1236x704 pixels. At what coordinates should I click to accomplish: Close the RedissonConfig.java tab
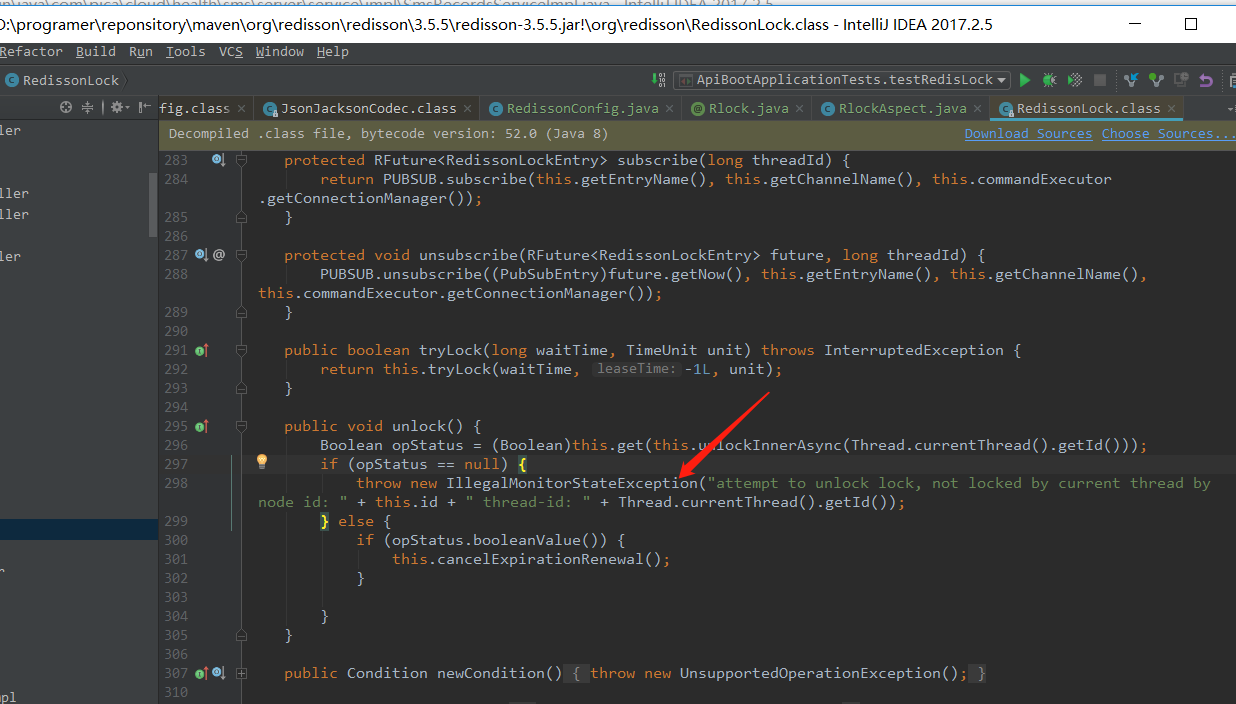click(x=668, y=108)
